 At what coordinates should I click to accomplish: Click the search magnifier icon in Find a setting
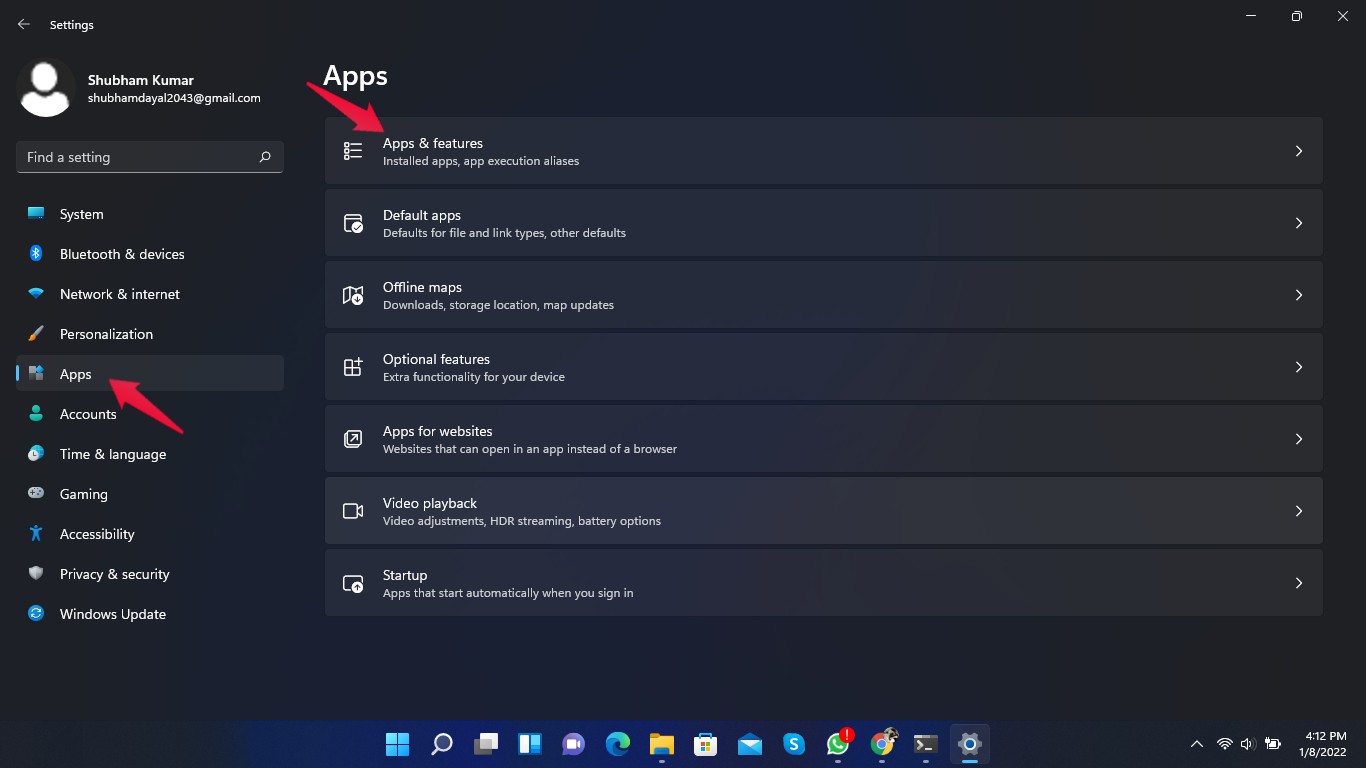click(x=265, y=157)
